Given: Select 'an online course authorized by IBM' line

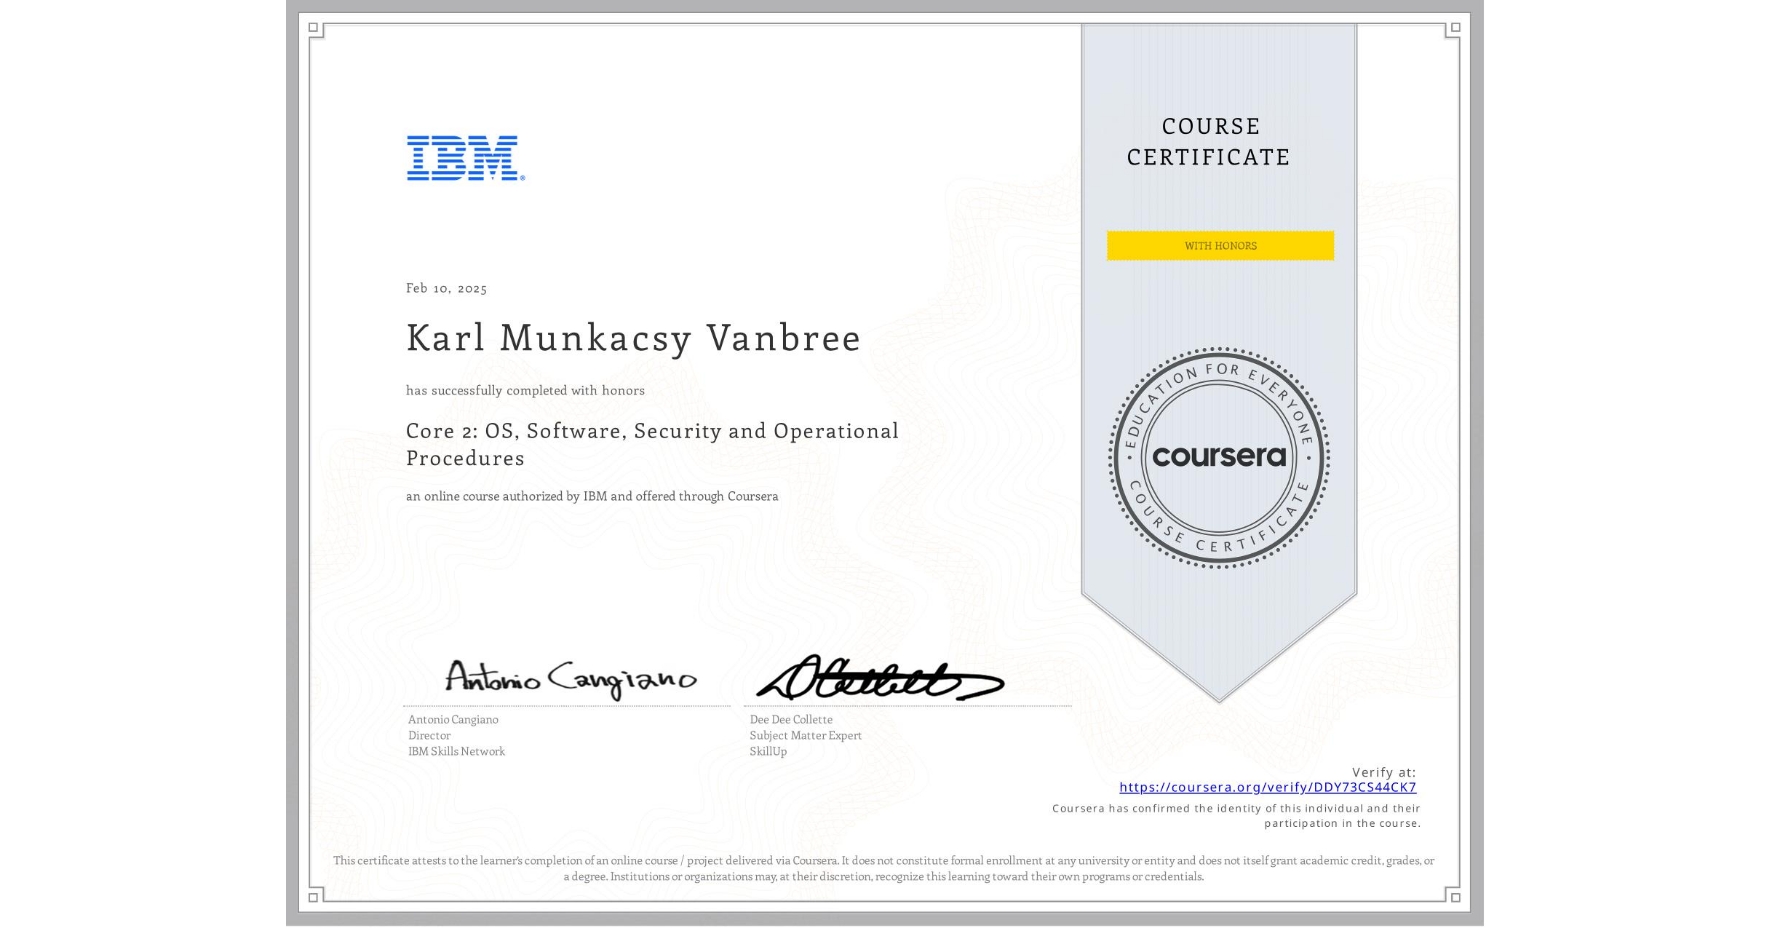Looking at the screenshot, I should coord(592,496).
